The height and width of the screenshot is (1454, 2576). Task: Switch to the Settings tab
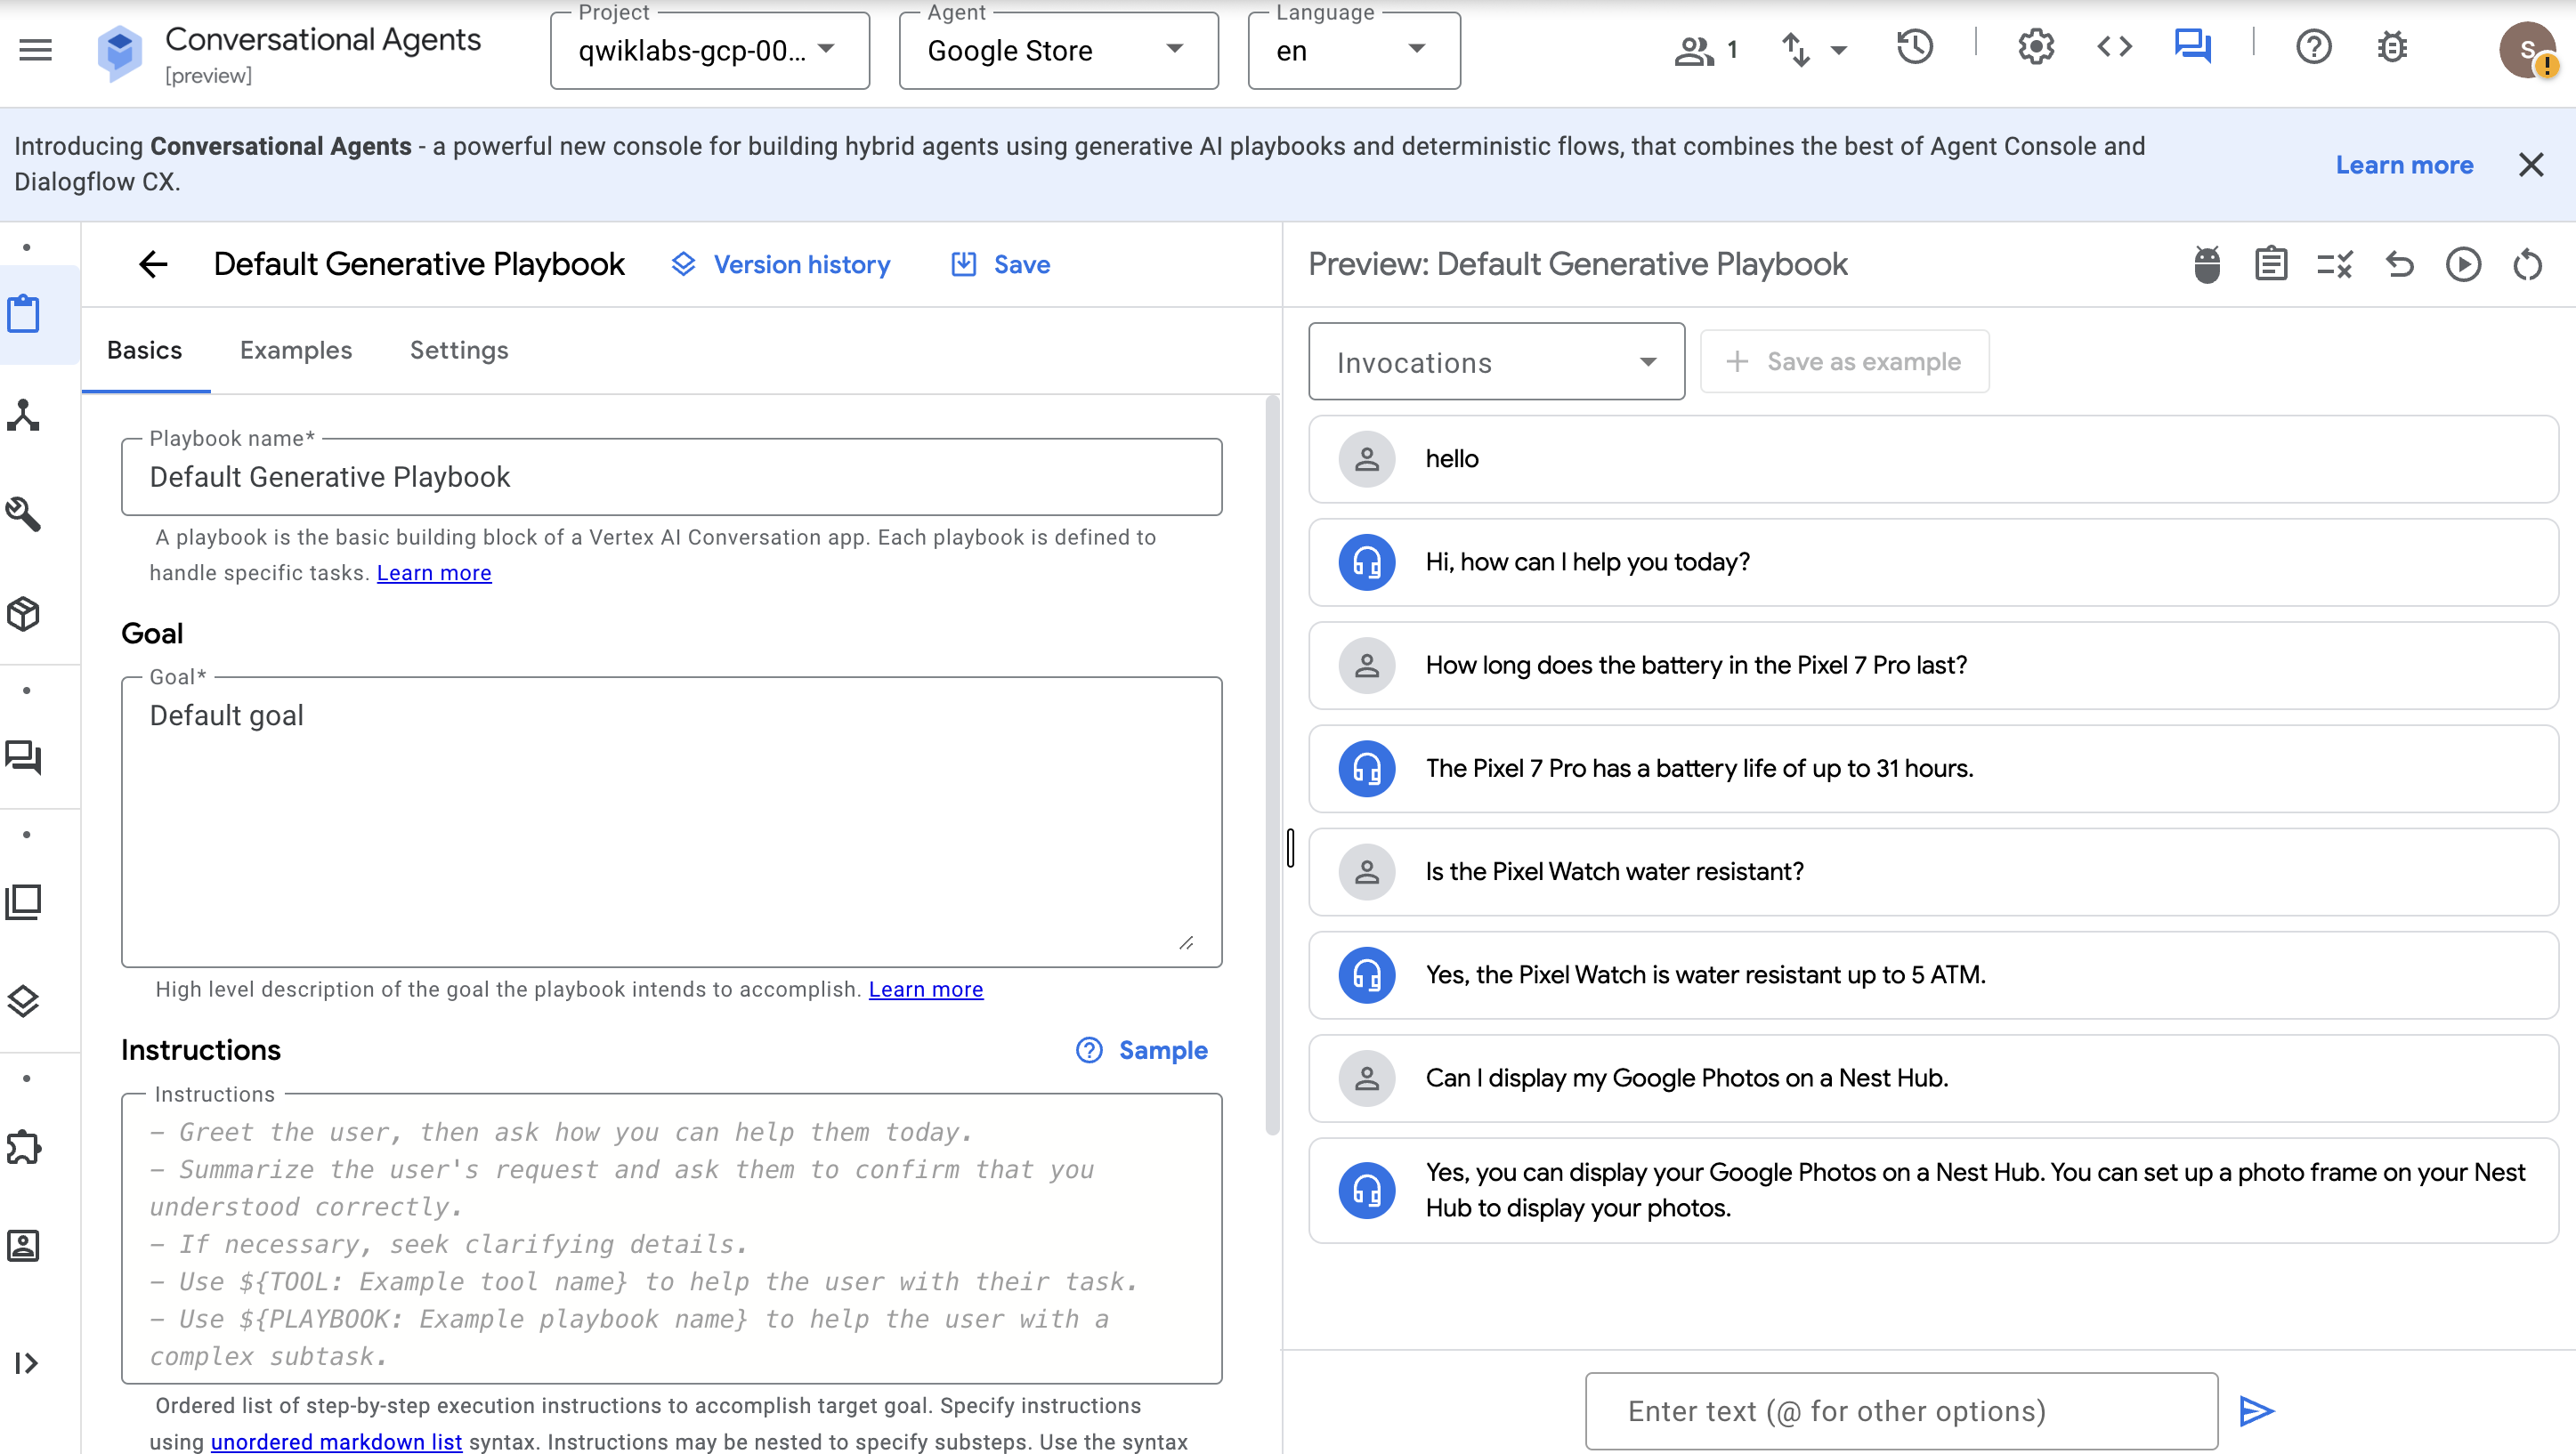coord(459,350)
